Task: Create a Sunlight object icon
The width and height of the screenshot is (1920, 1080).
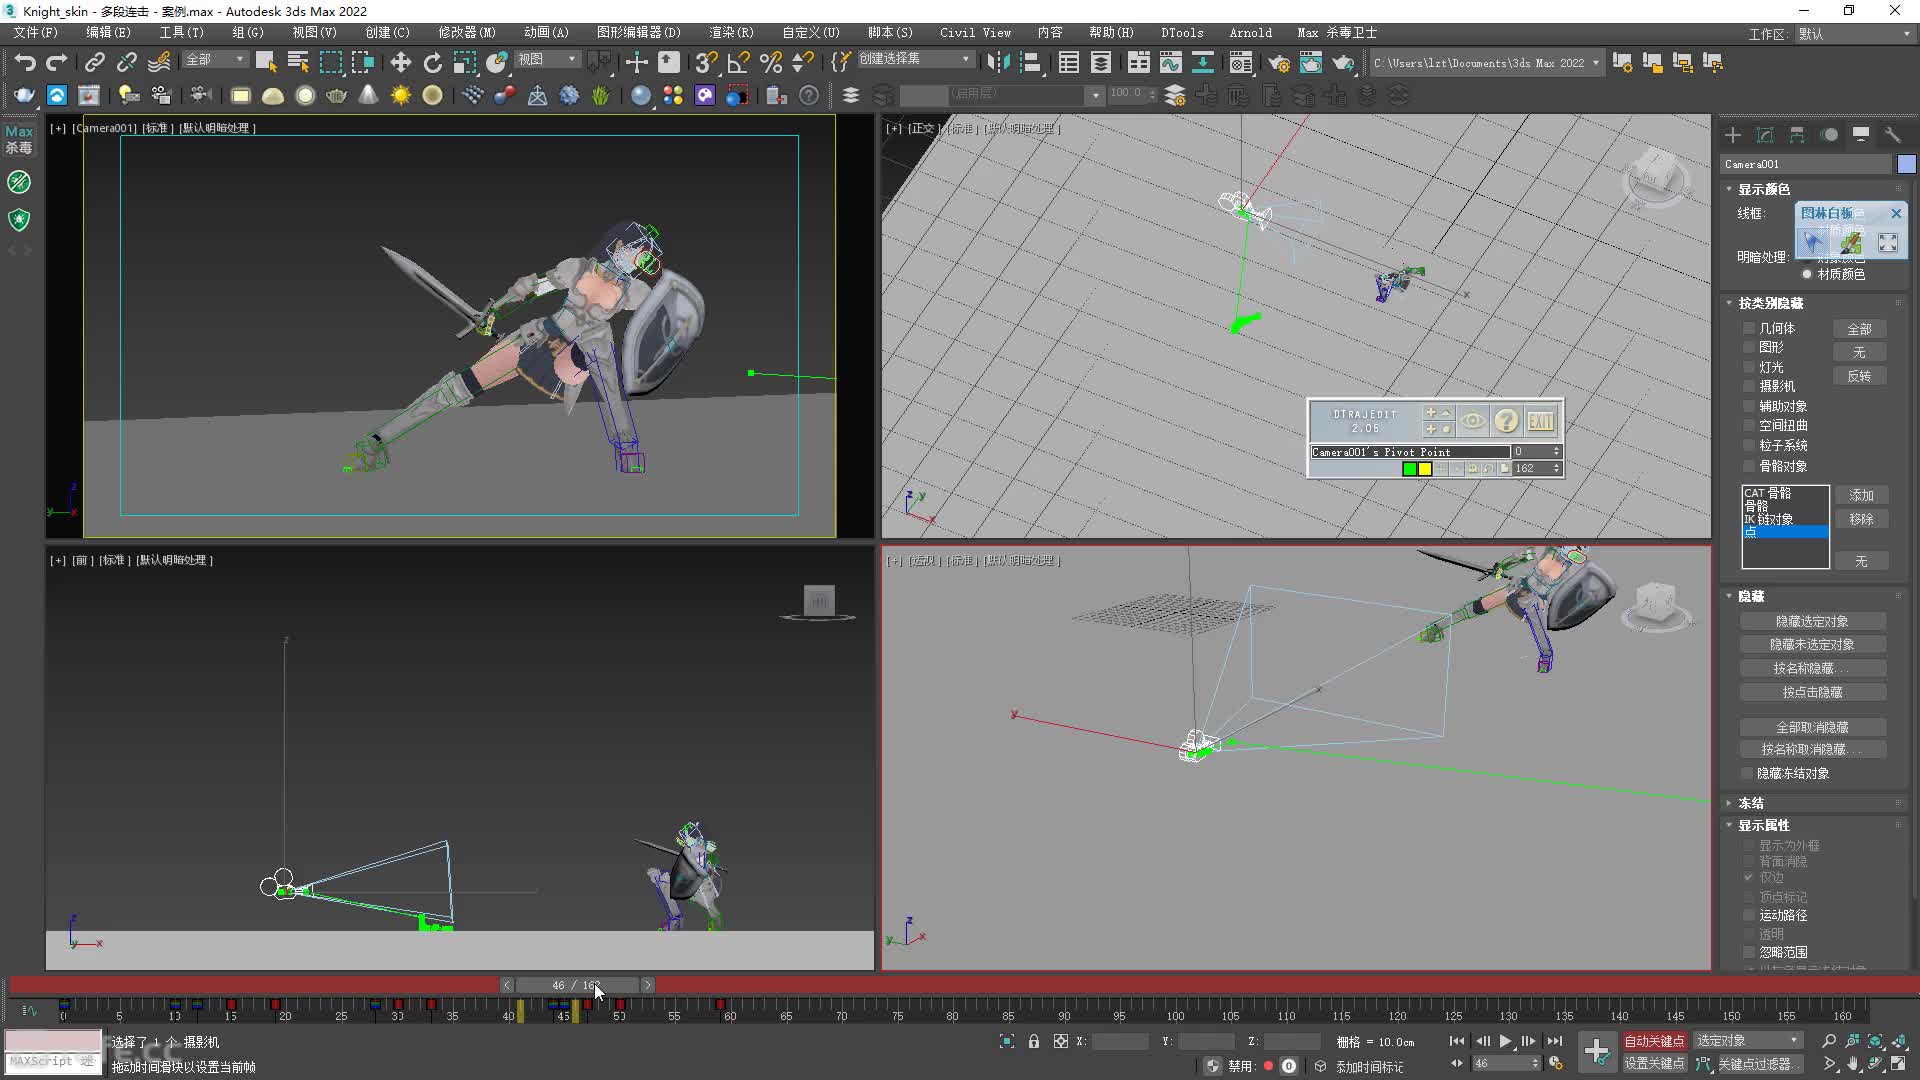Action: coord(400,95)
